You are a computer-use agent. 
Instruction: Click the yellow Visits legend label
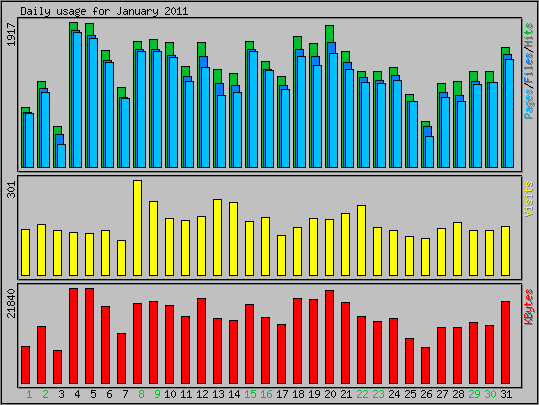(529, 199)
